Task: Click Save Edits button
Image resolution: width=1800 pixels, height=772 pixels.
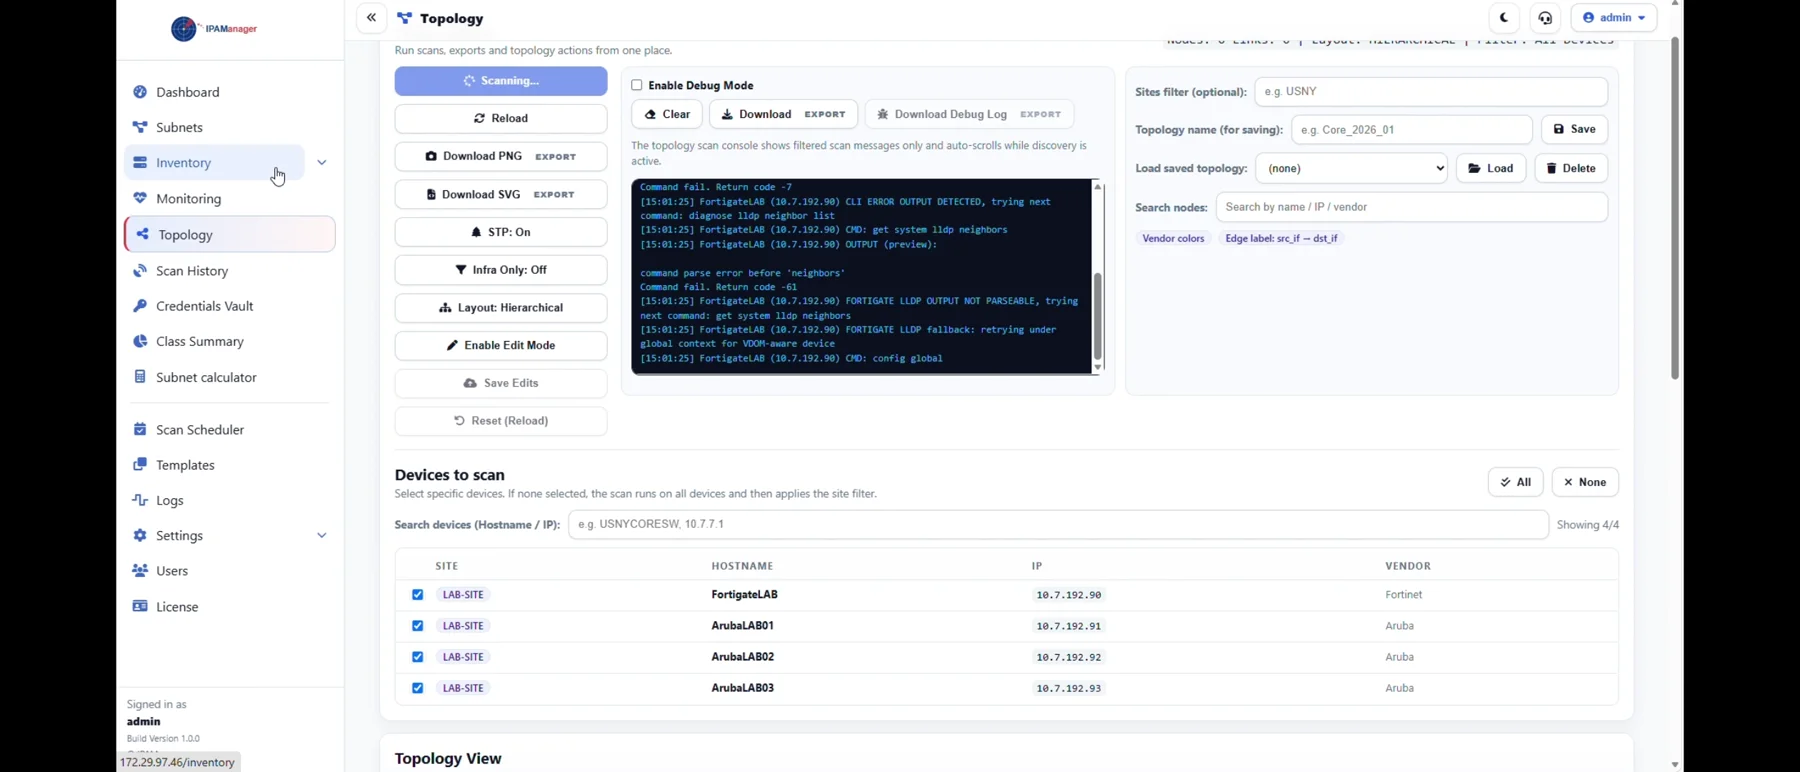Action: pos(501,384)
